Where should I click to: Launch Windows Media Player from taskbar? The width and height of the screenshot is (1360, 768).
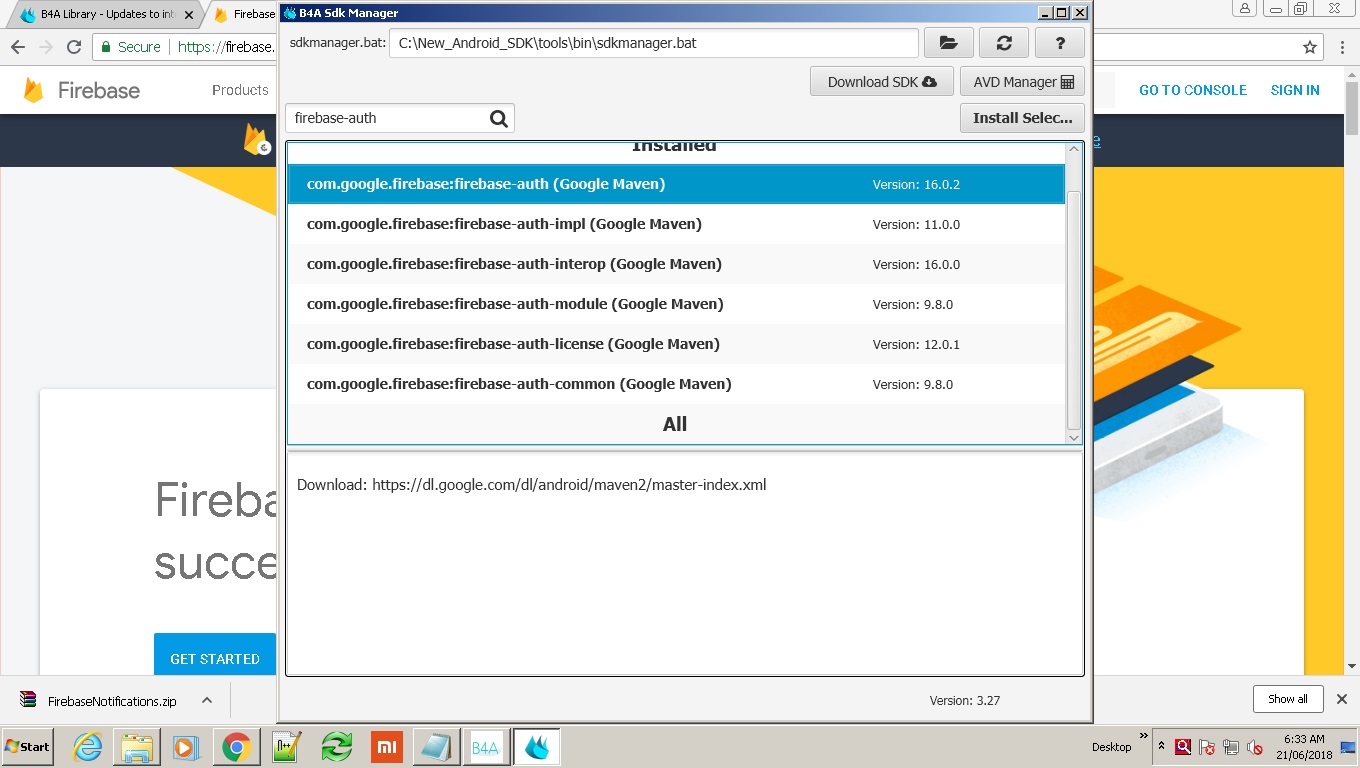(186, 747)
